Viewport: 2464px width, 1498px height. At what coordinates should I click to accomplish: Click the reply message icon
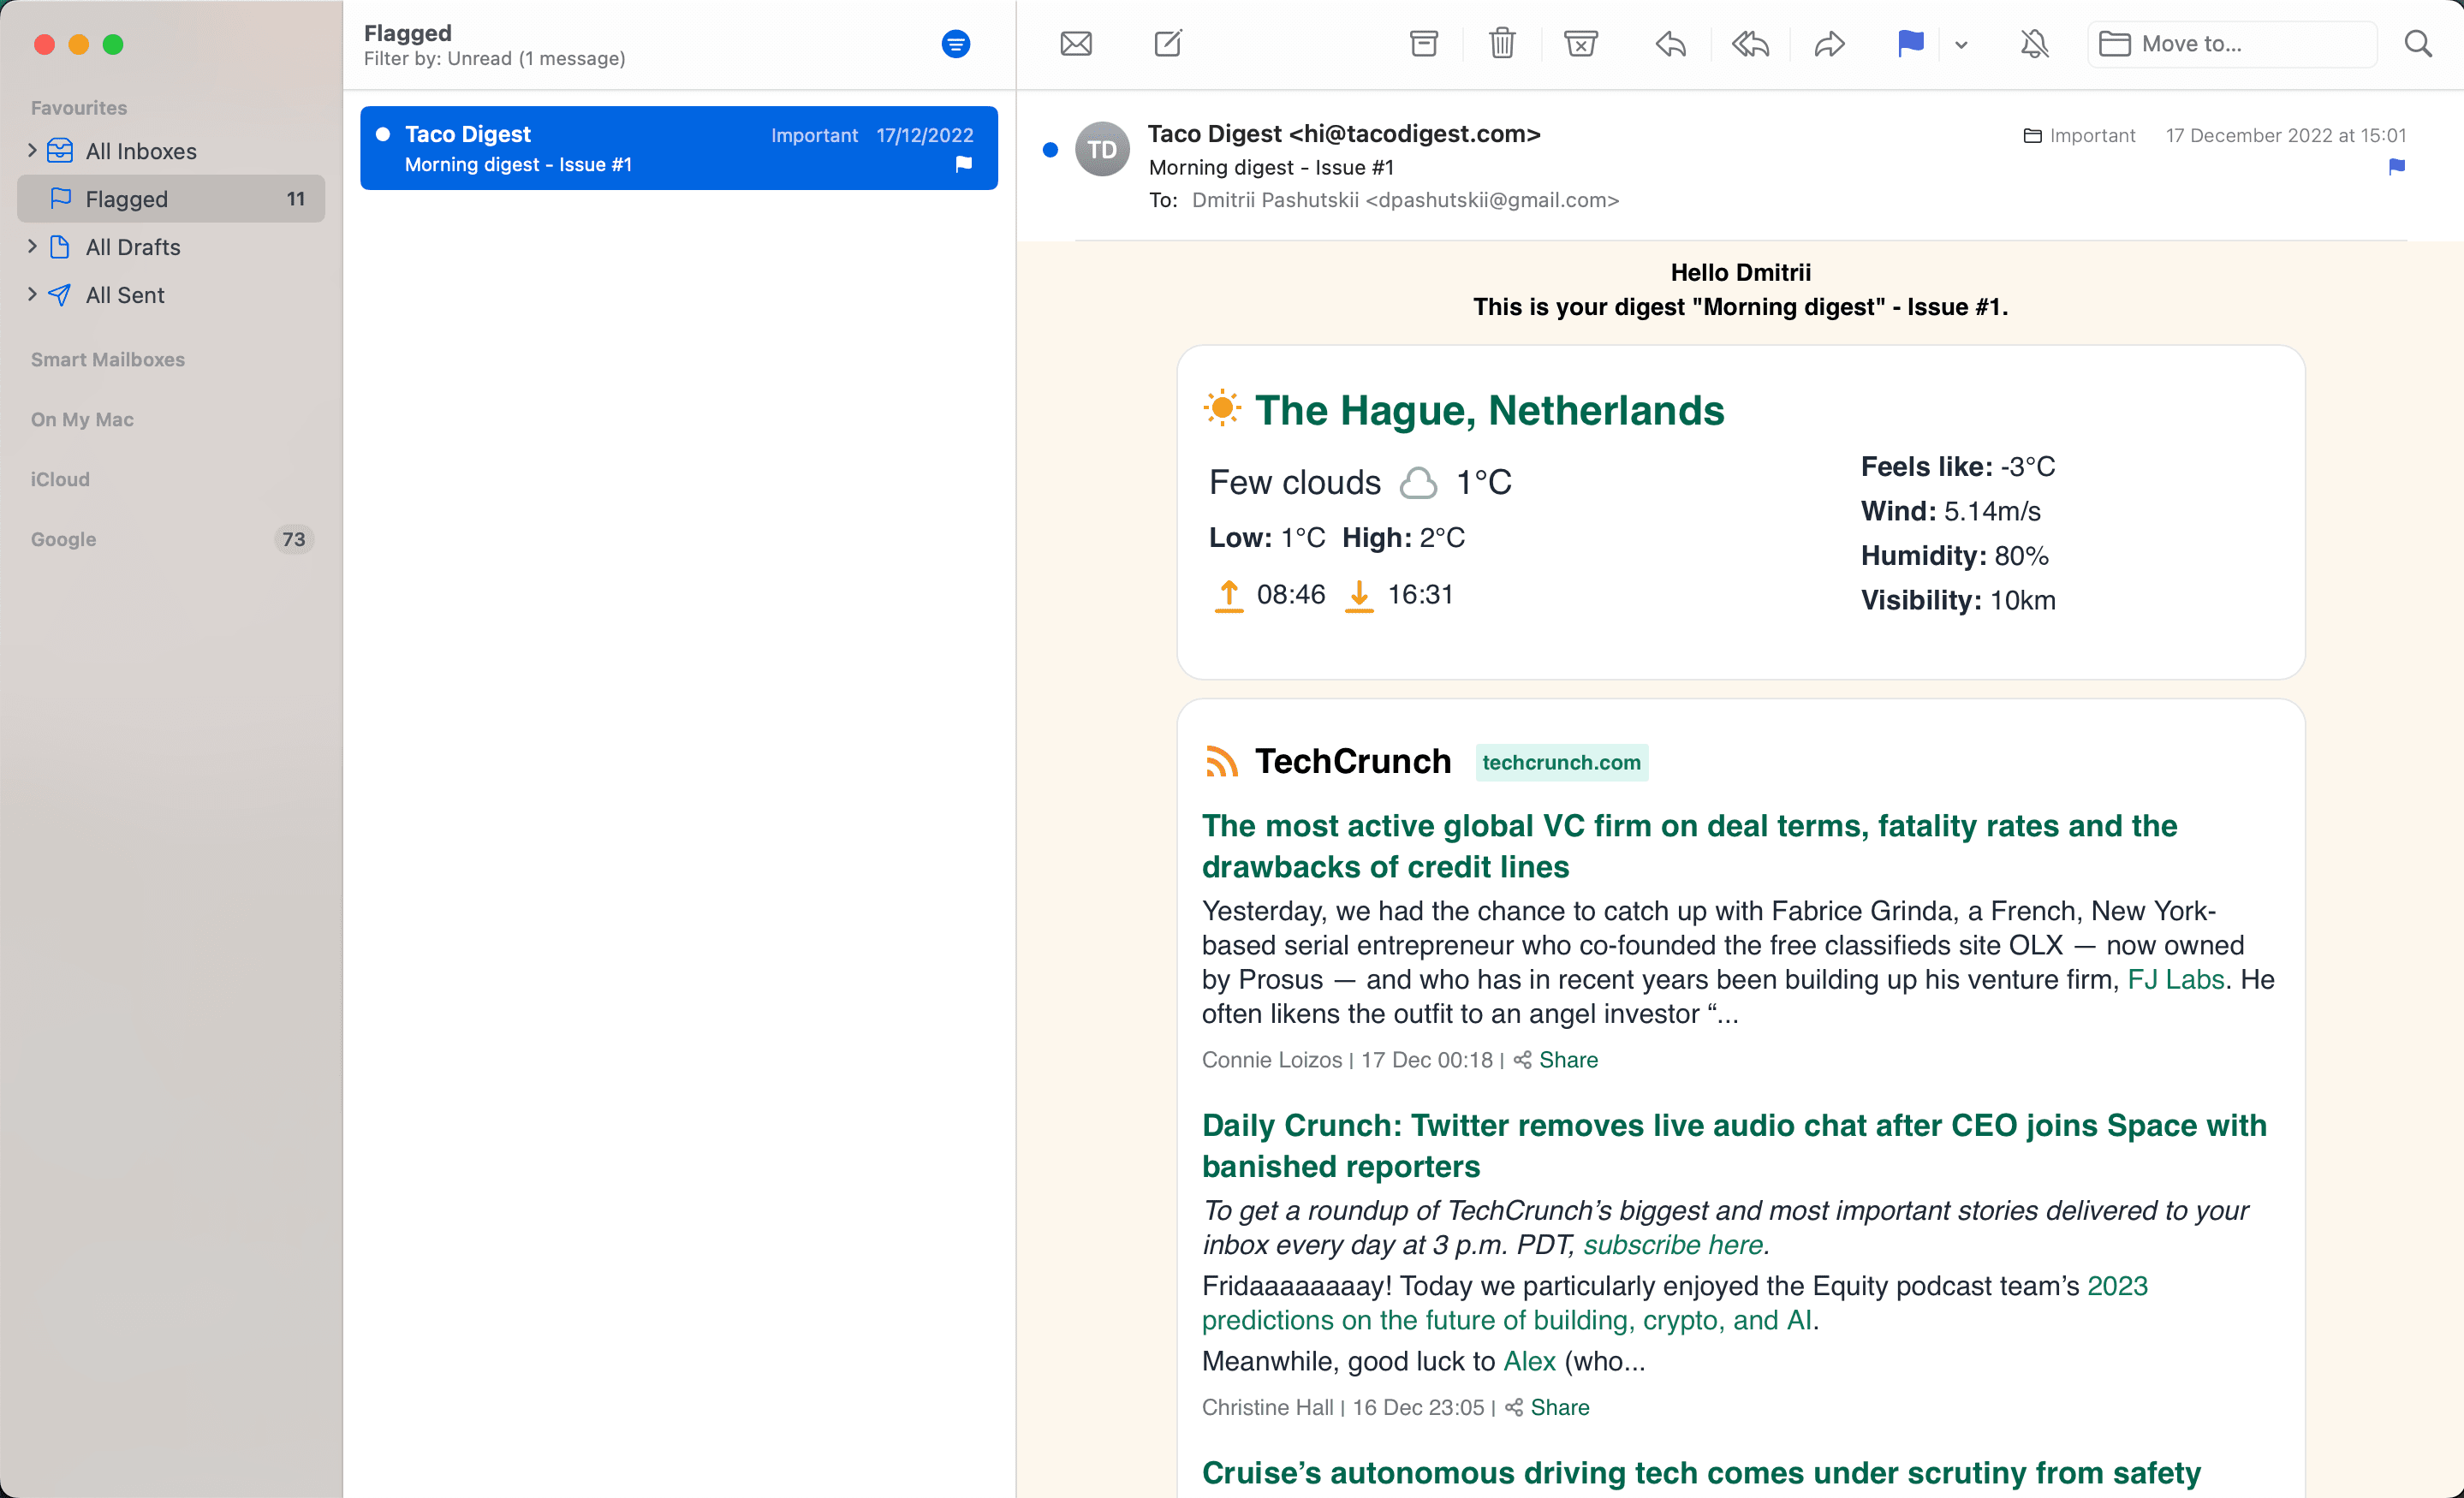[1670, 44]
